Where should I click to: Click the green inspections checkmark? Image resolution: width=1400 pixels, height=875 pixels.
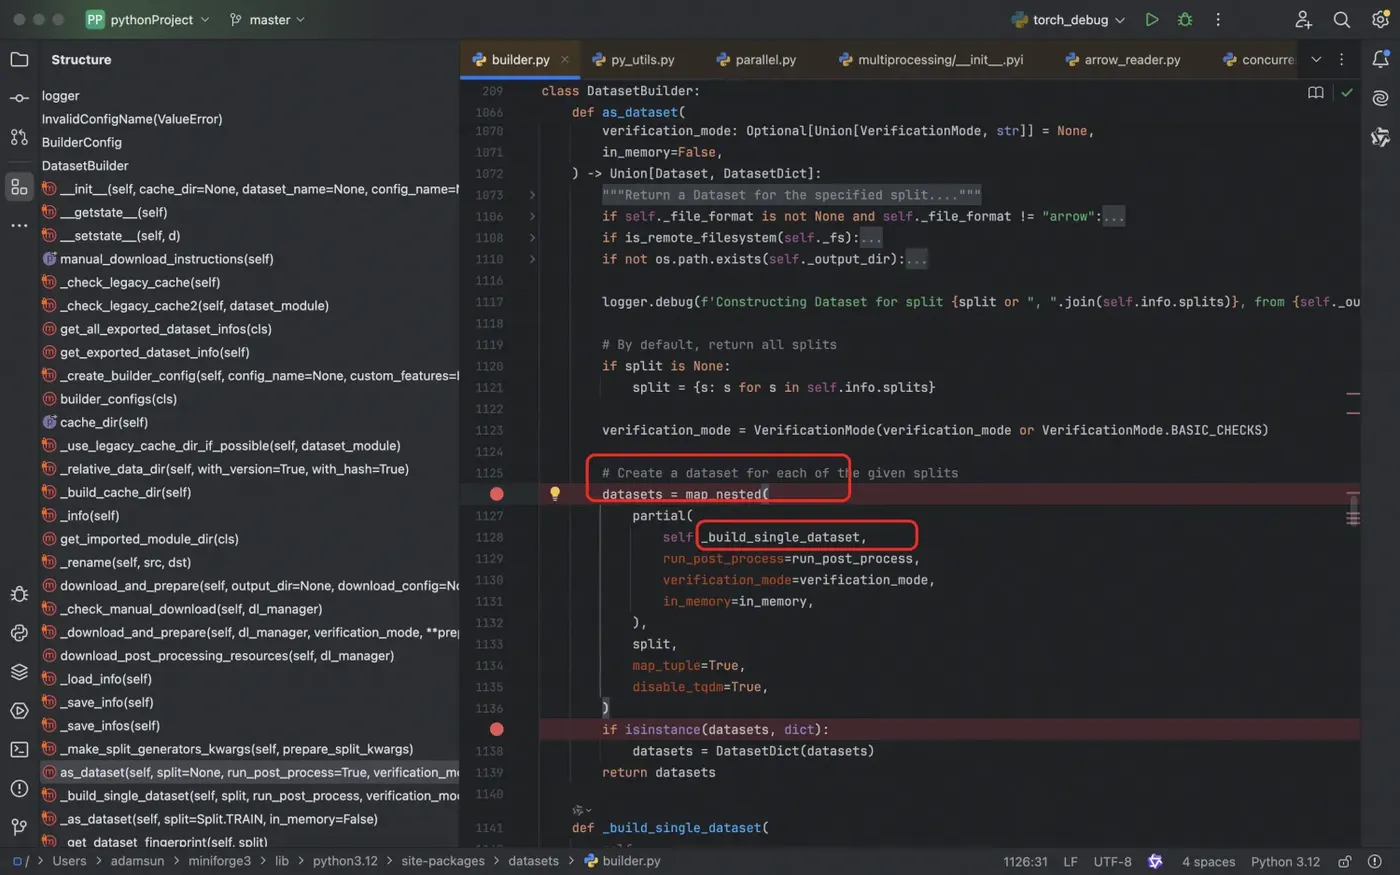[1347, 92]
